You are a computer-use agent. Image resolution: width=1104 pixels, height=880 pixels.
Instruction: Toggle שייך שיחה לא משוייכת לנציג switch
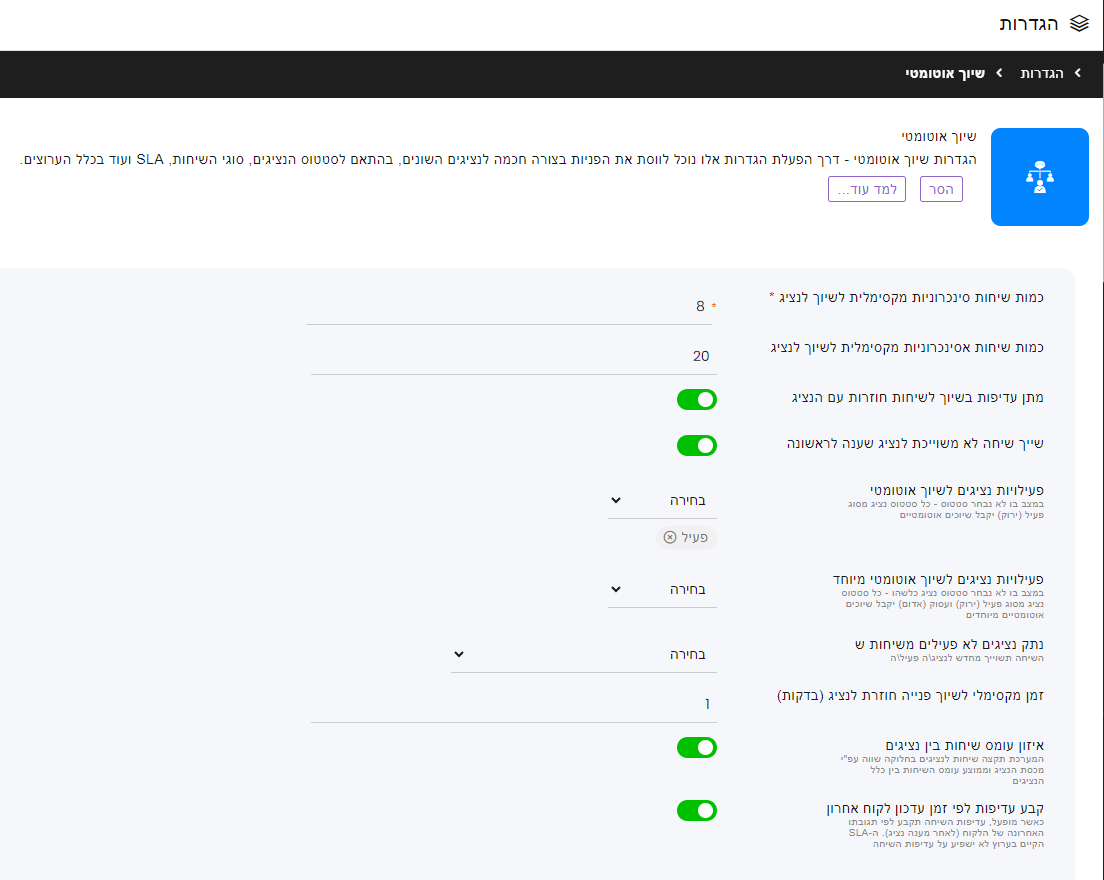[696, 446]
